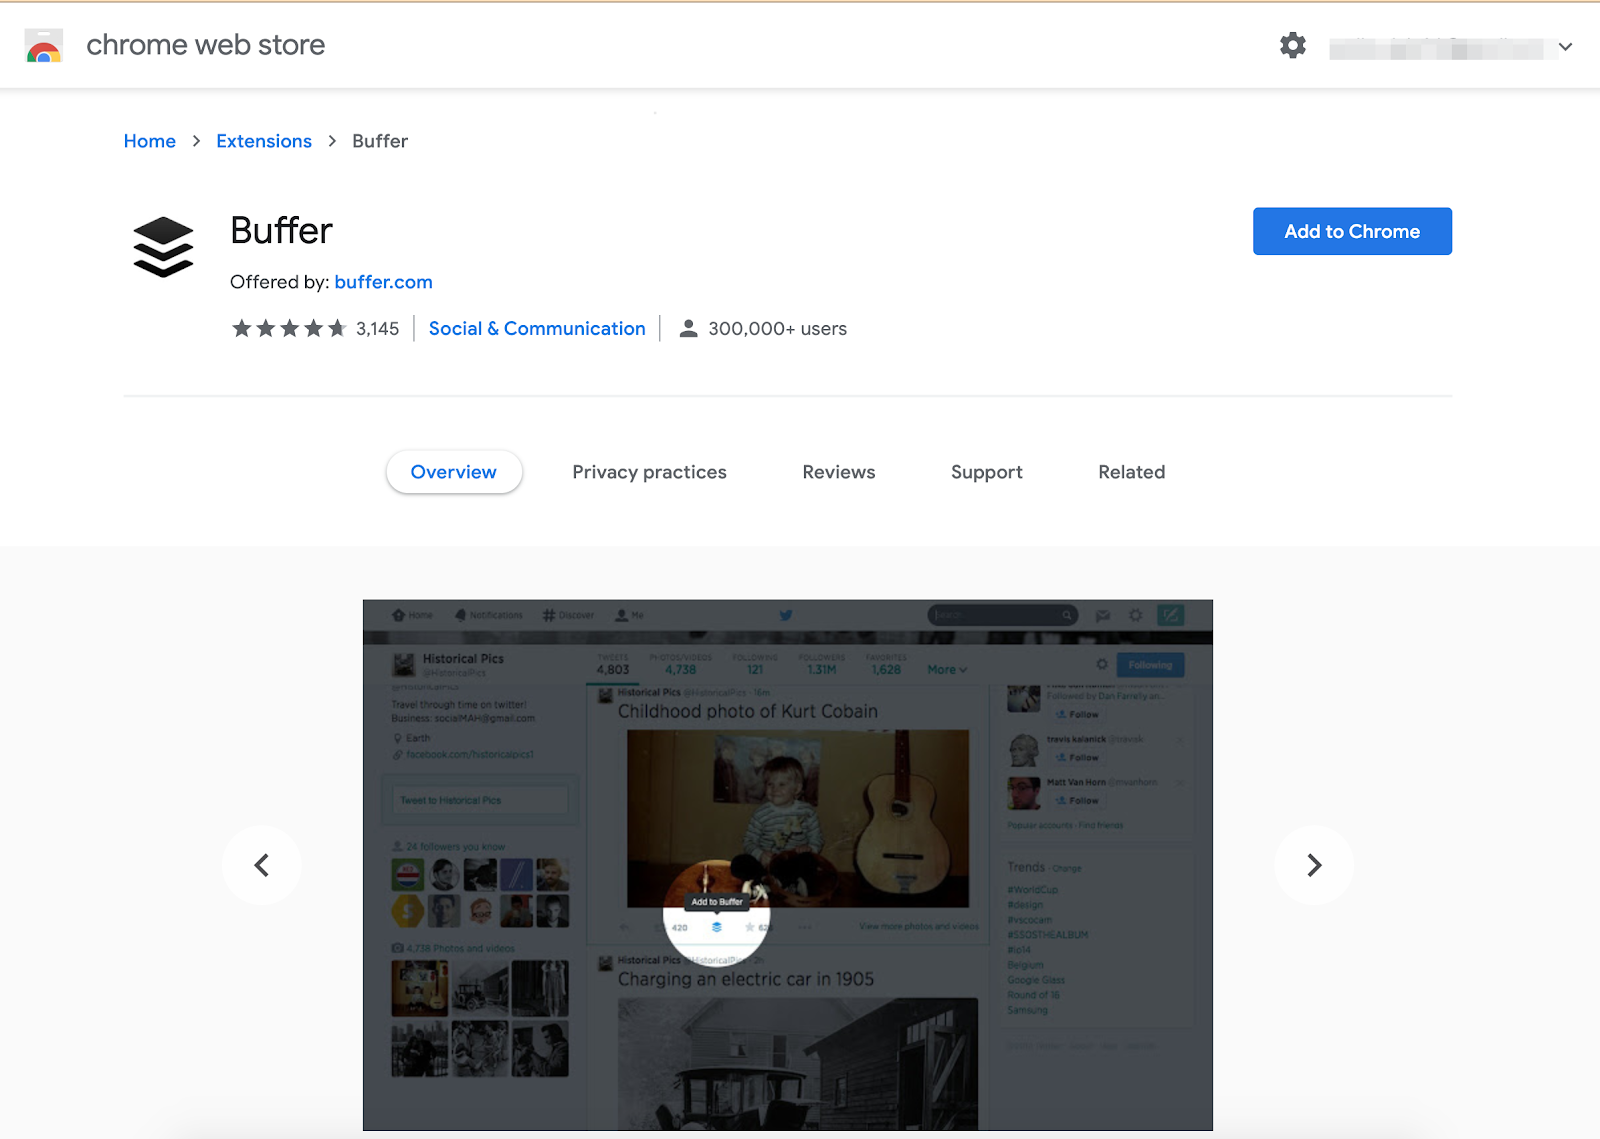Click the Buffer breadcrumb text
1600x1139 pixels.
pyautogui.click(x=380, y=141)
